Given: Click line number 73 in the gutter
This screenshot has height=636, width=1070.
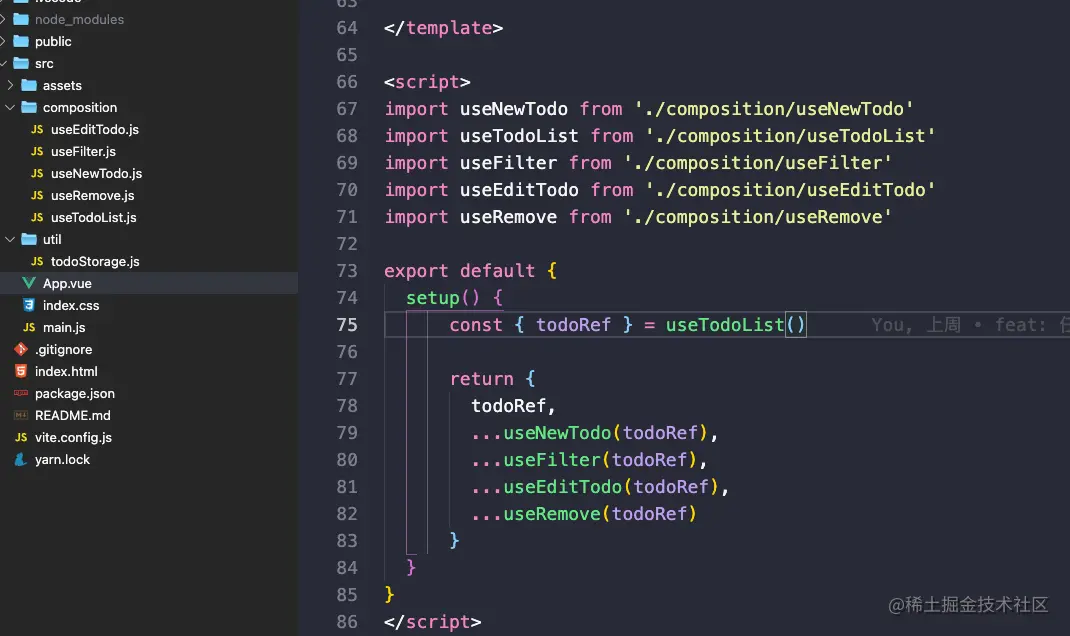Looking at the screenshot, I should click(347, 271).
